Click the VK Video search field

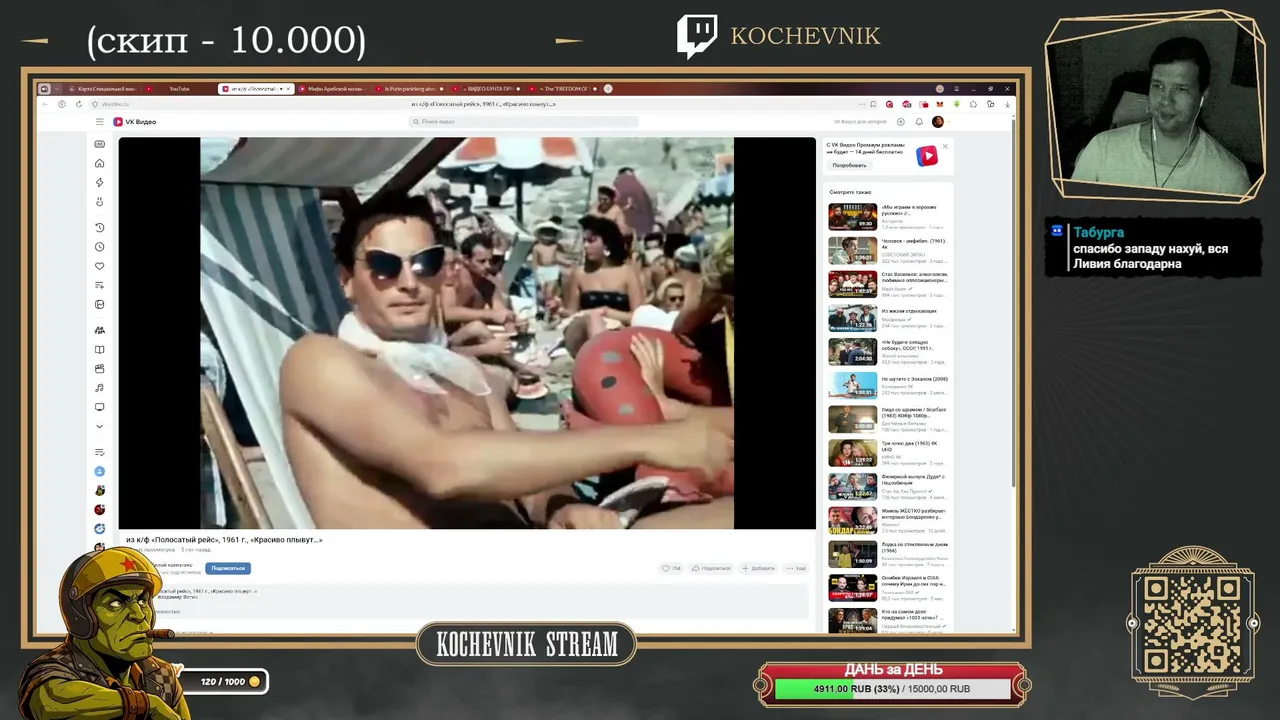524,122
